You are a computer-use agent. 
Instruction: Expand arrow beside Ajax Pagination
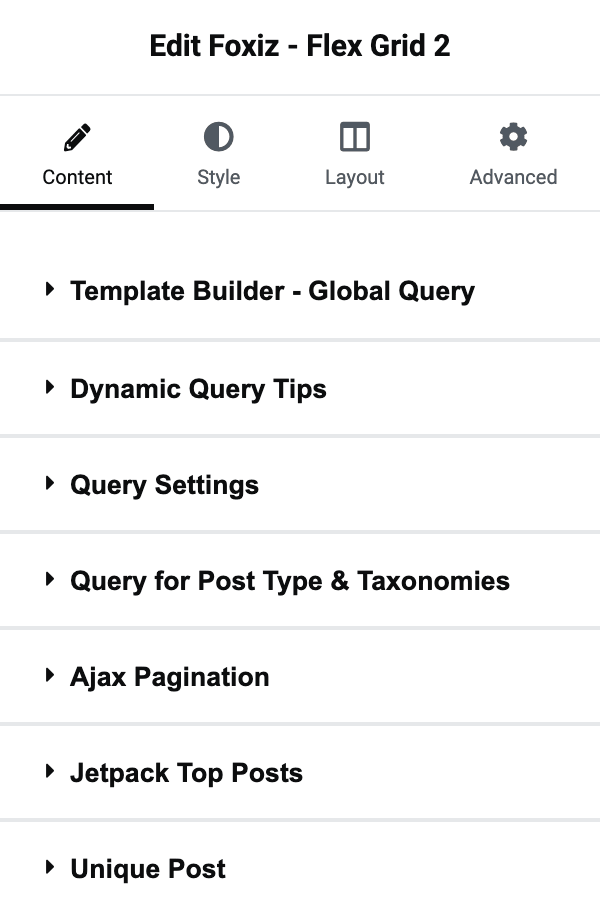[x=50, y=676]
